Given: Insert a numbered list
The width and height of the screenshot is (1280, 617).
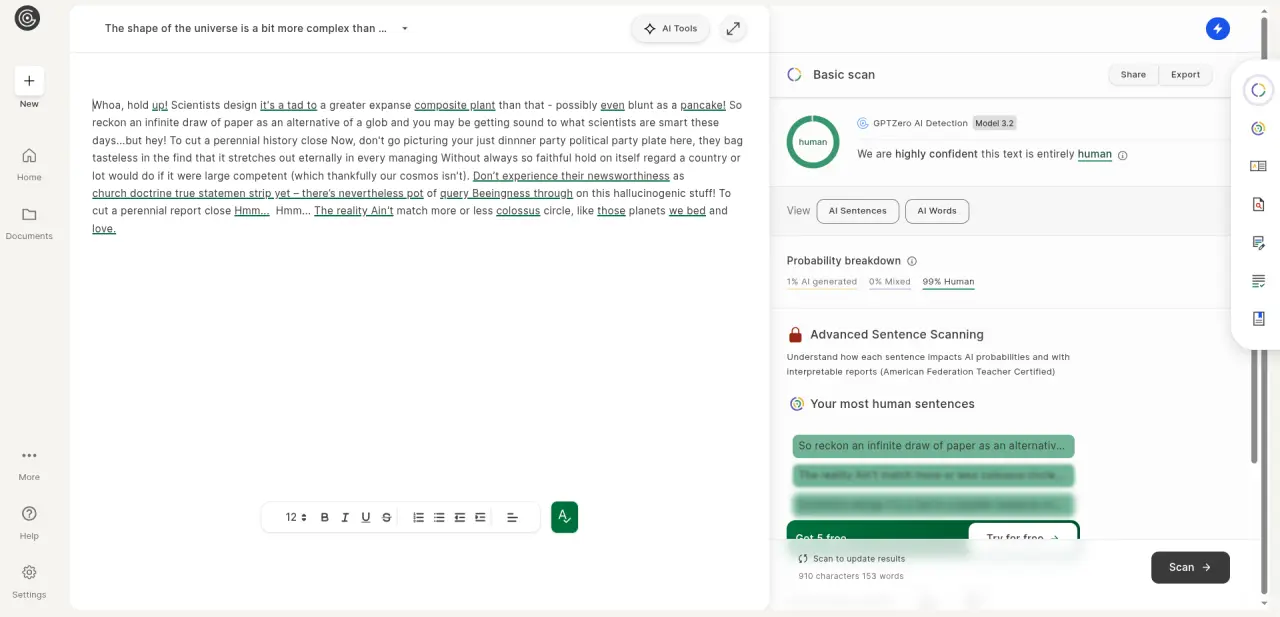Looking at the screenshot, I should point(418,517).
